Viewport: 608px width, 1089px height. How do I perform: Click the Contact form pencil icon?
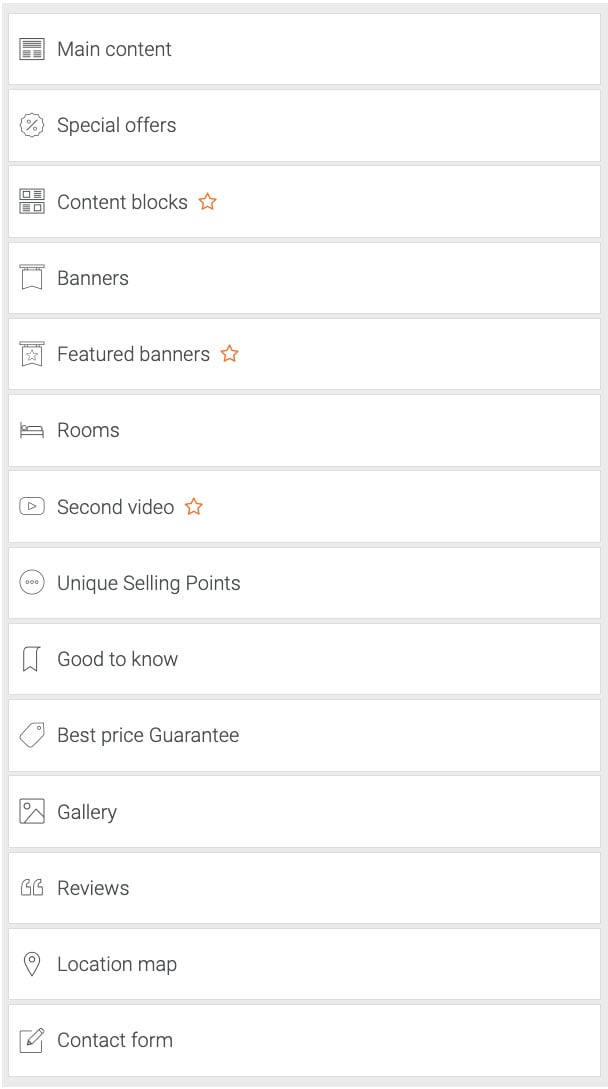(32, 1040)
